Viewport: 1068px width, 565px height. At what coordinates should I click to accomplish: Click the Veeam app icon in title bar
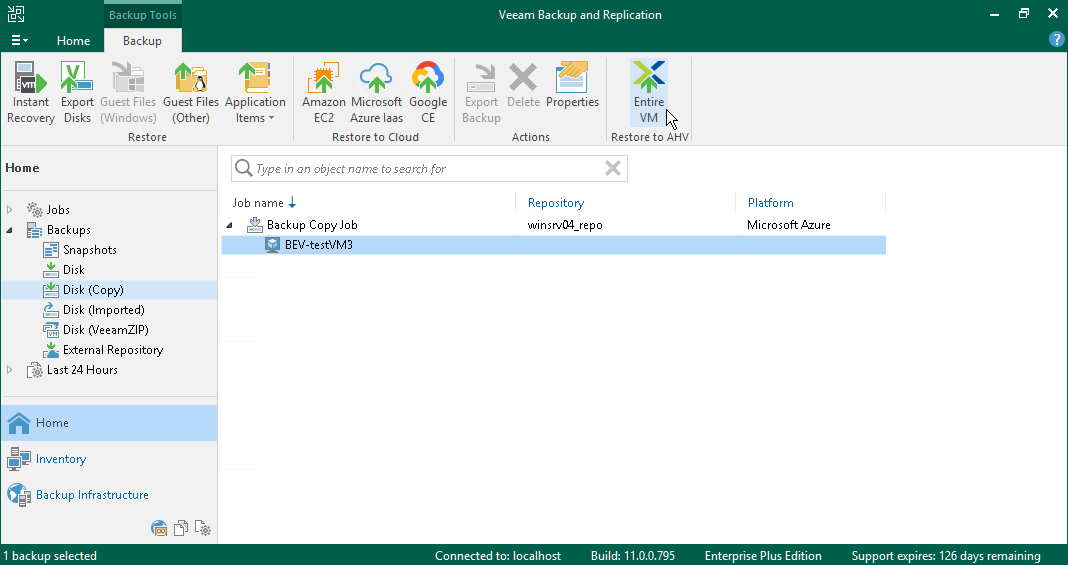pos(16,14)
